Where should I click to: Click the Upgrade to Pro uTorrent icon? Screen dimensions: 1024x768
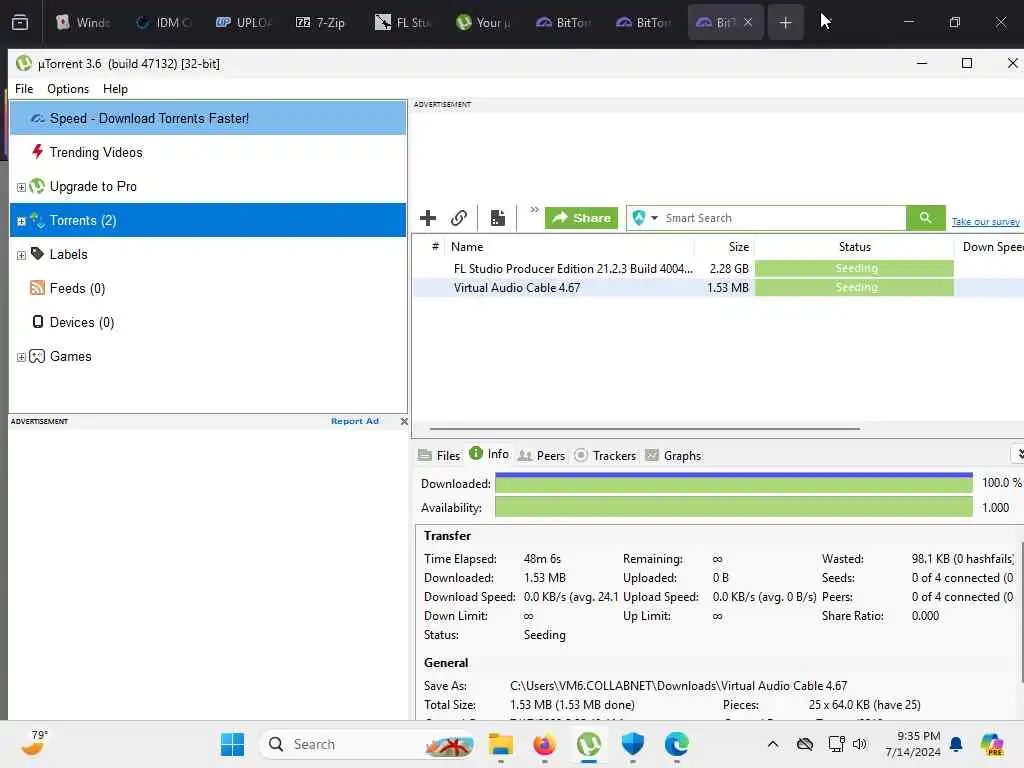37,186
